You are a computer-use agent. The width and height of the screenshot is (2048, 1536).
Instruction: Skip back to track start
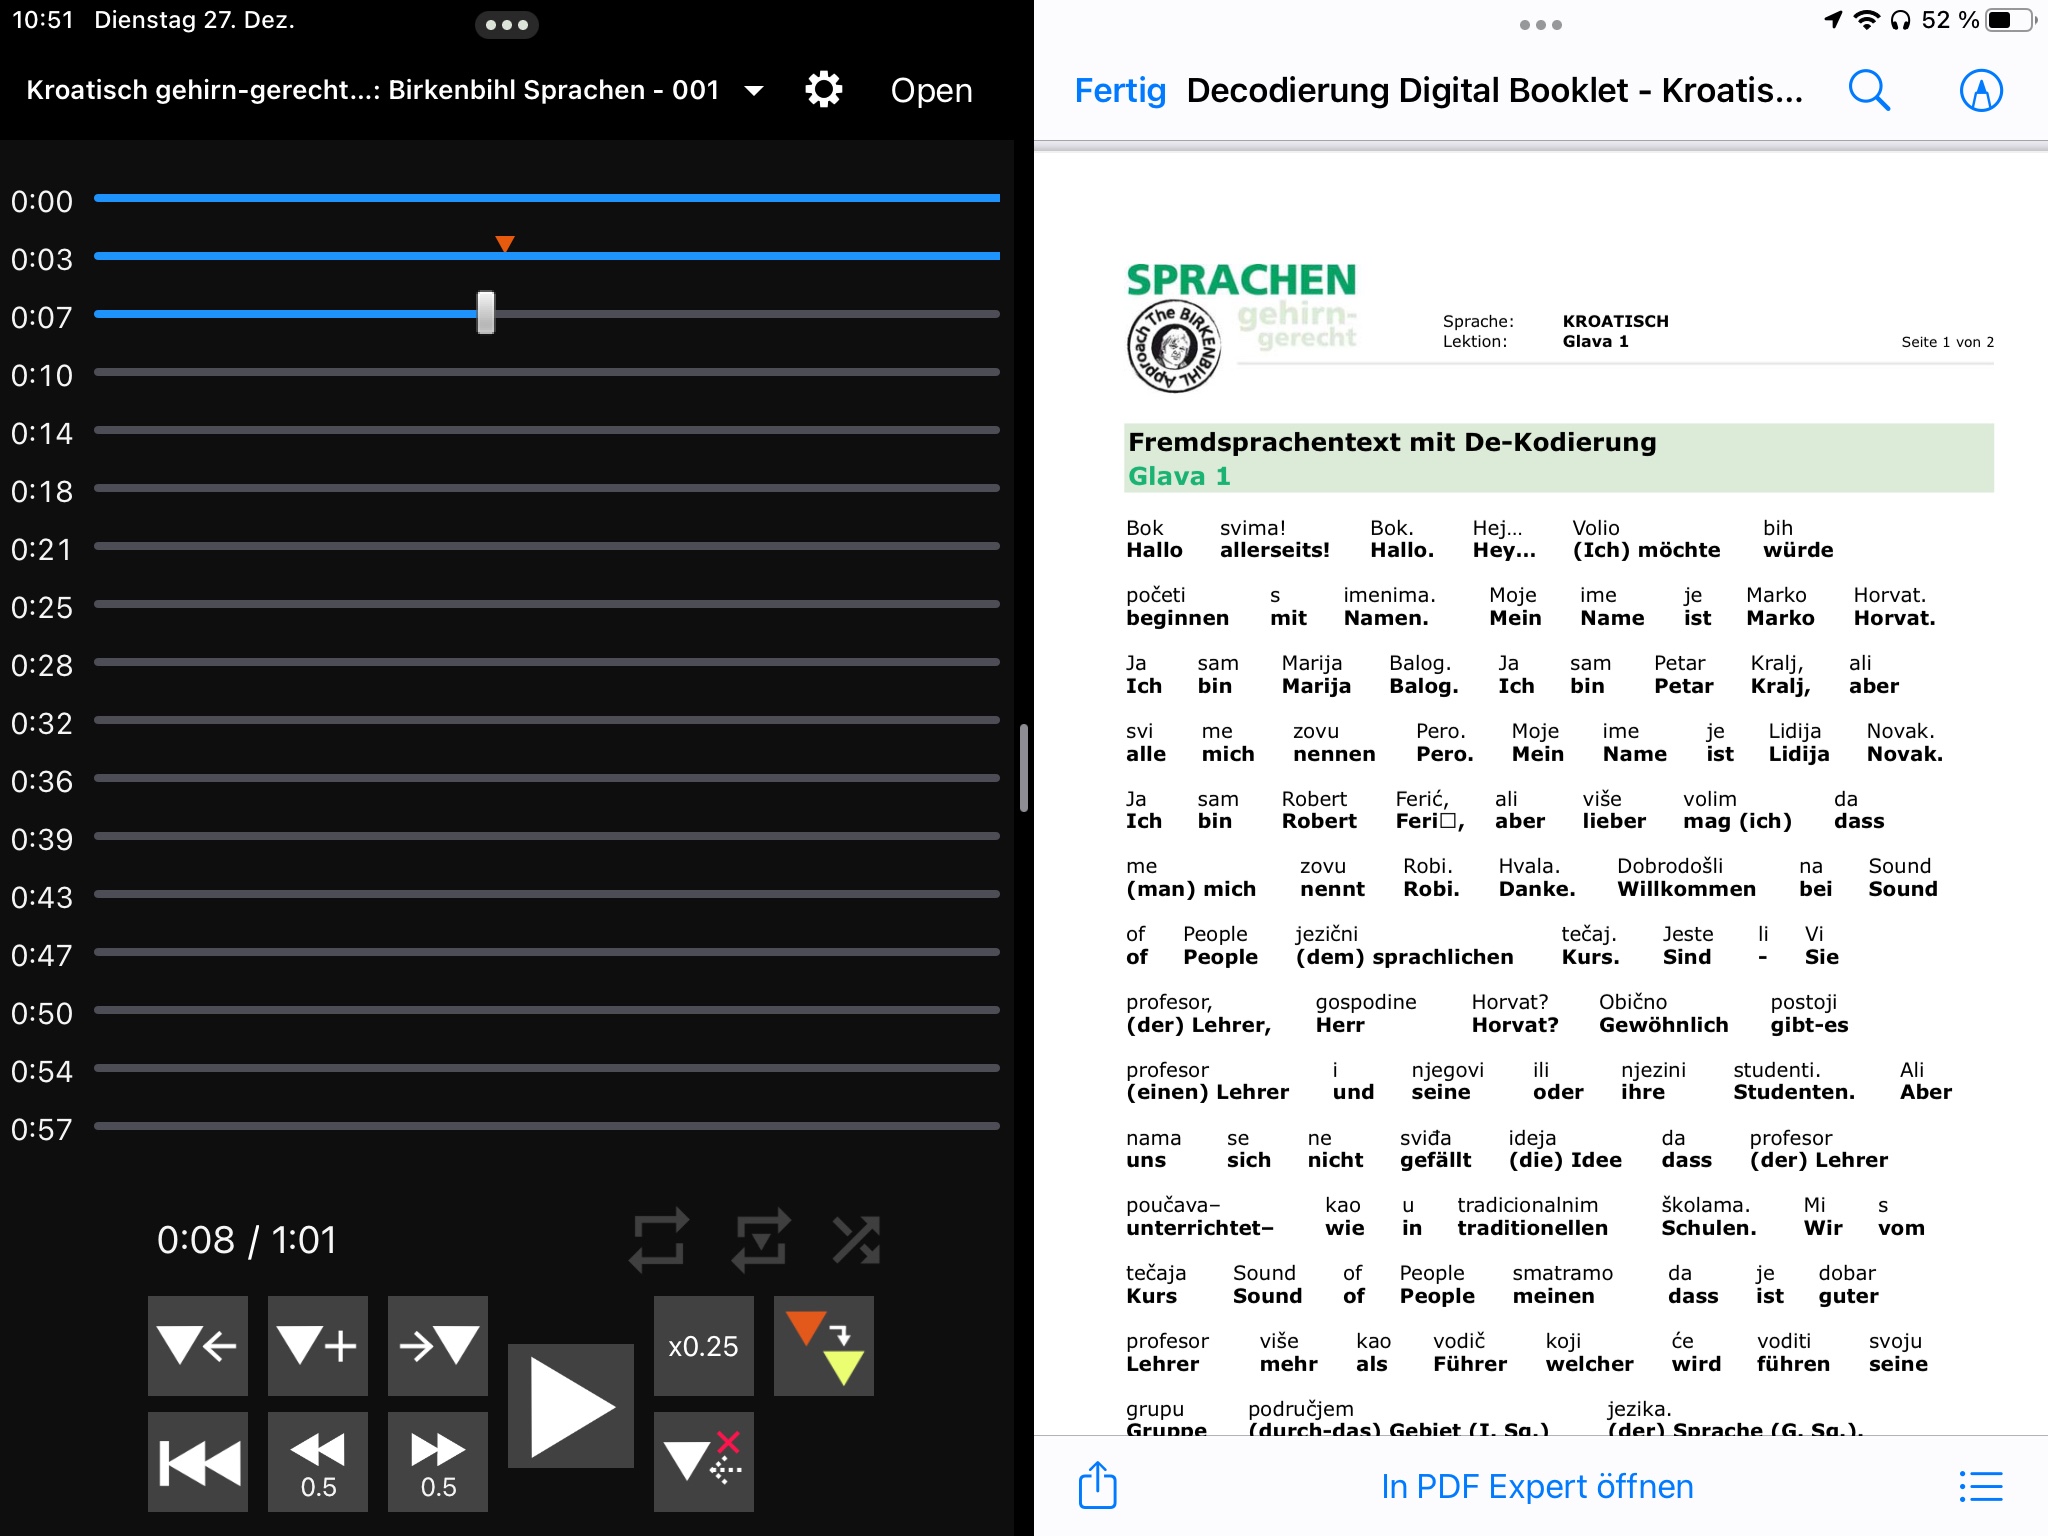point(197,1461)
